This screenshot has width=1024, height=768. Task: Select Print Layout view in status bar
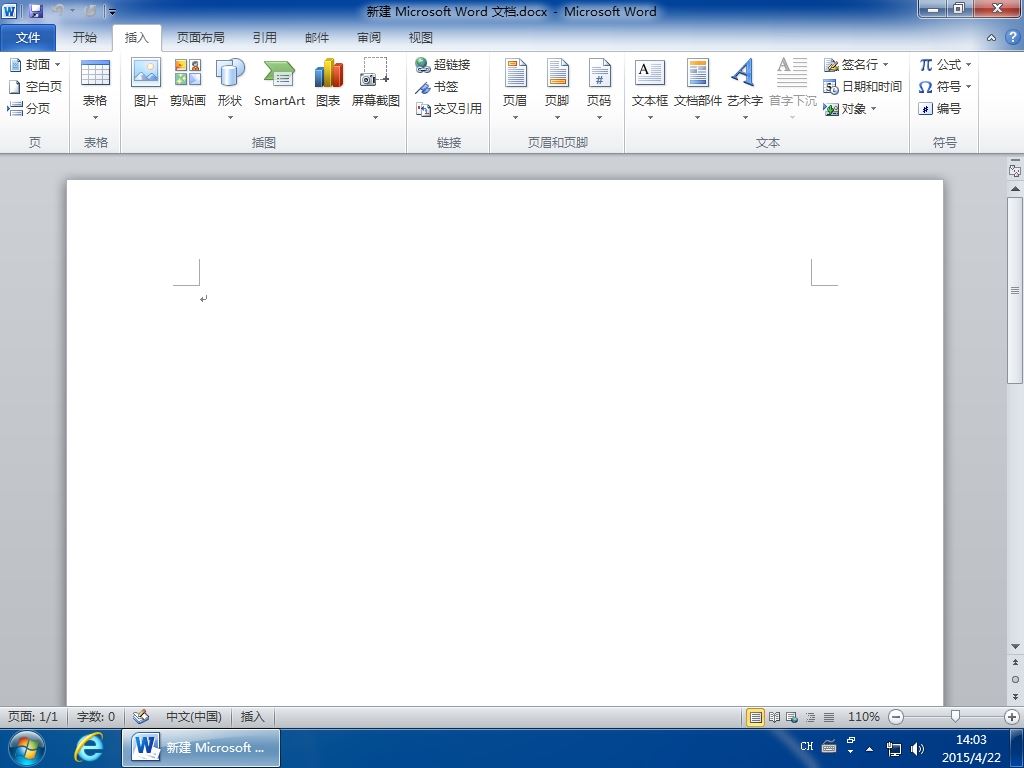click(755, 717)
